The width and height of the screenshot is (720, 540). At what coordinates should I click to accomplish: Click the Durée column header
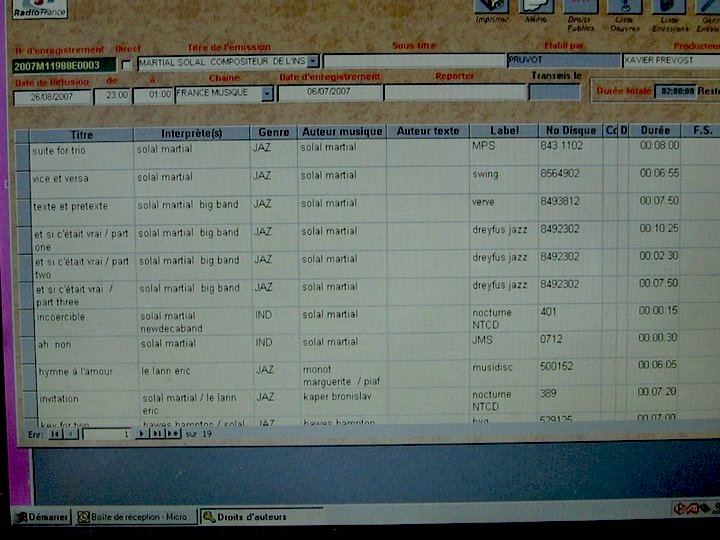point(655,130)
